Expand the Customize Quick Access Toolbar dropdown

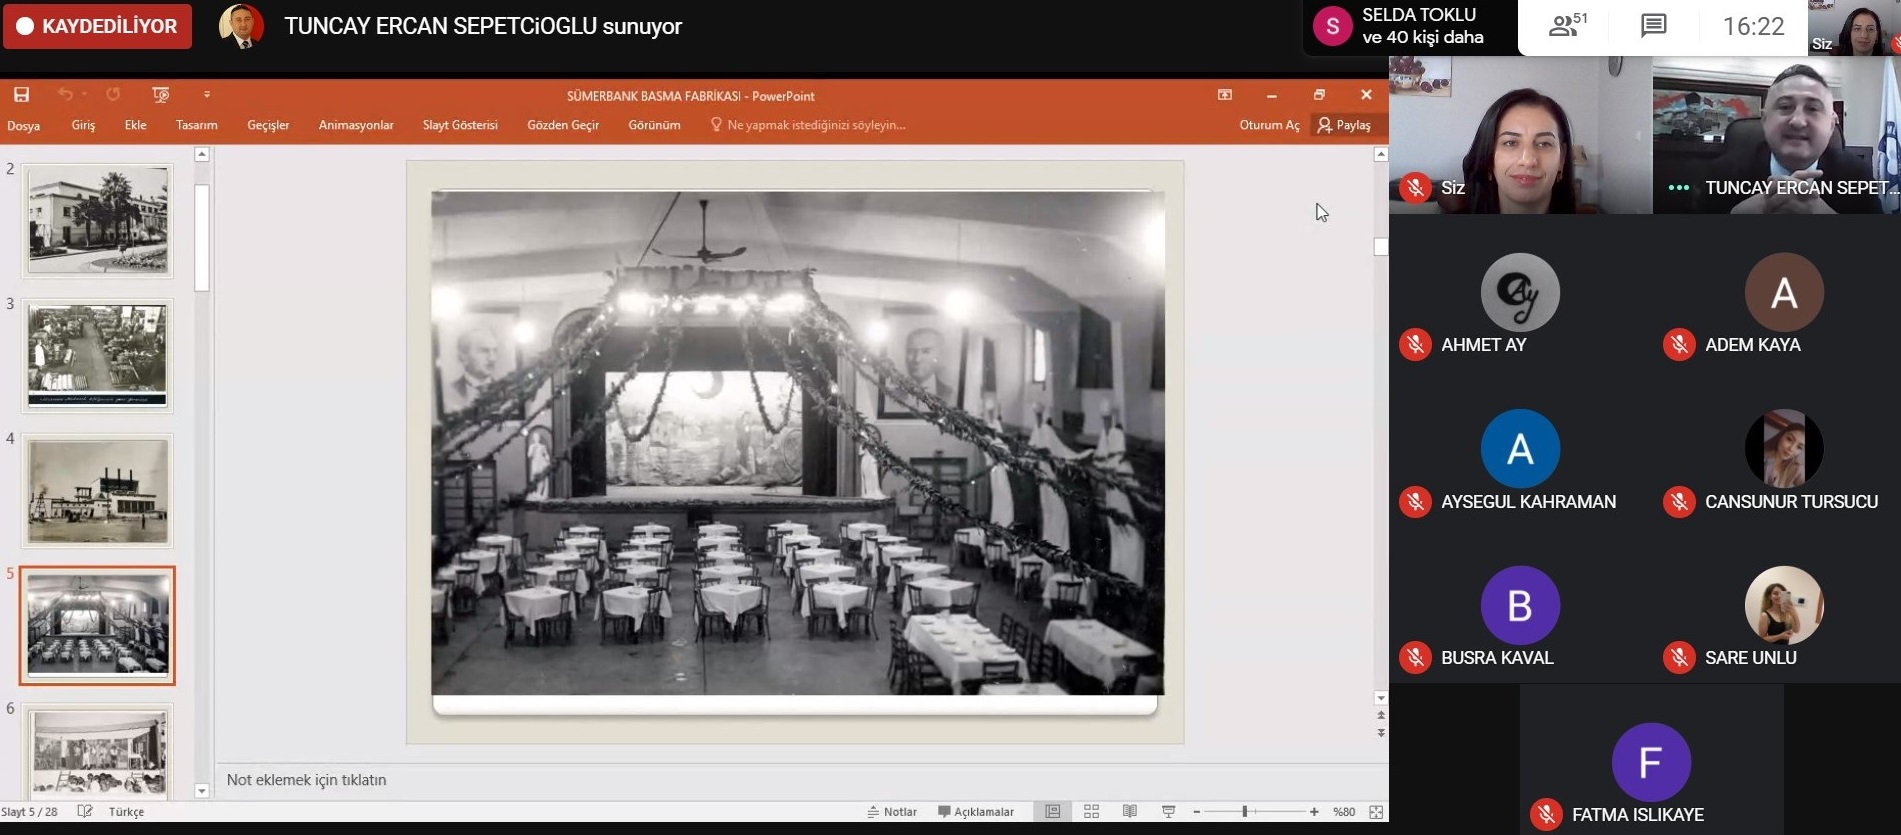point(207,95)
